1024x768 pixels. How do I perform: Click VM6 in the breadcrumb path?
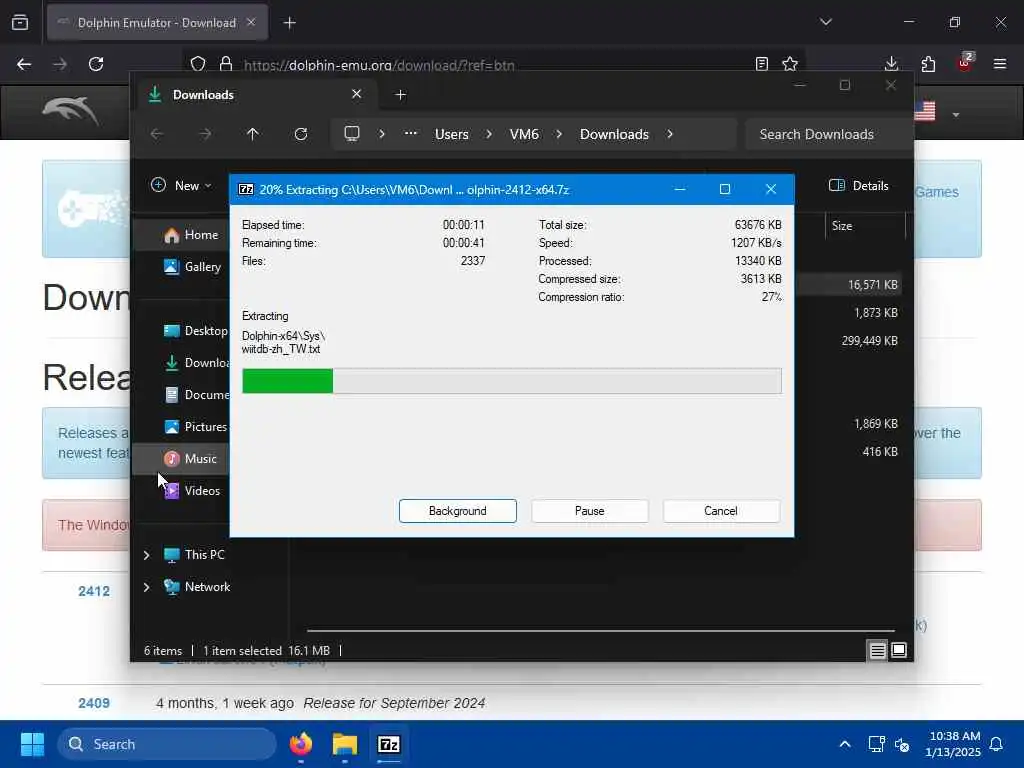point(524,134)
